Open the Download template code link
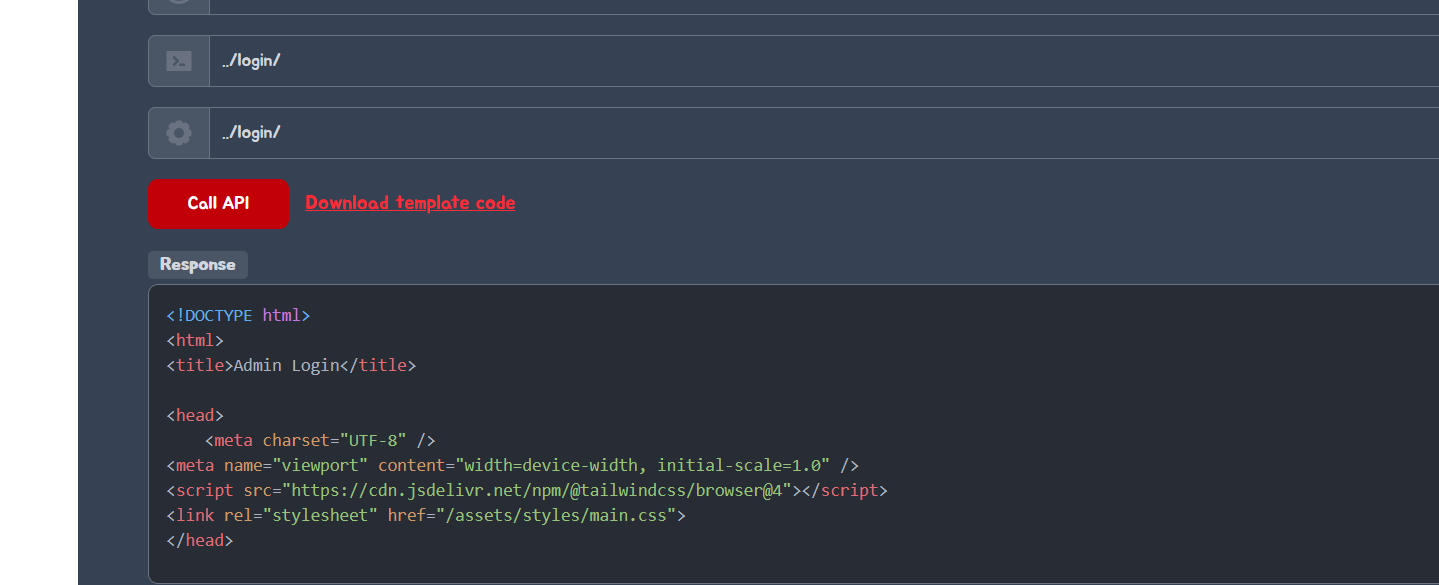This screenshot has width=1439, height=585. click(x=410, y=203)
